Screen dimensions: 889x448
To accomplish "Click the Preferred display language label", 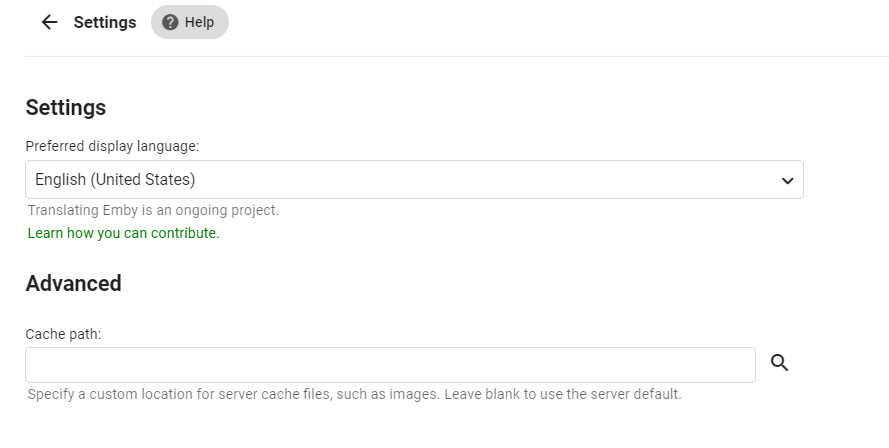I will (x=112, y=146).
